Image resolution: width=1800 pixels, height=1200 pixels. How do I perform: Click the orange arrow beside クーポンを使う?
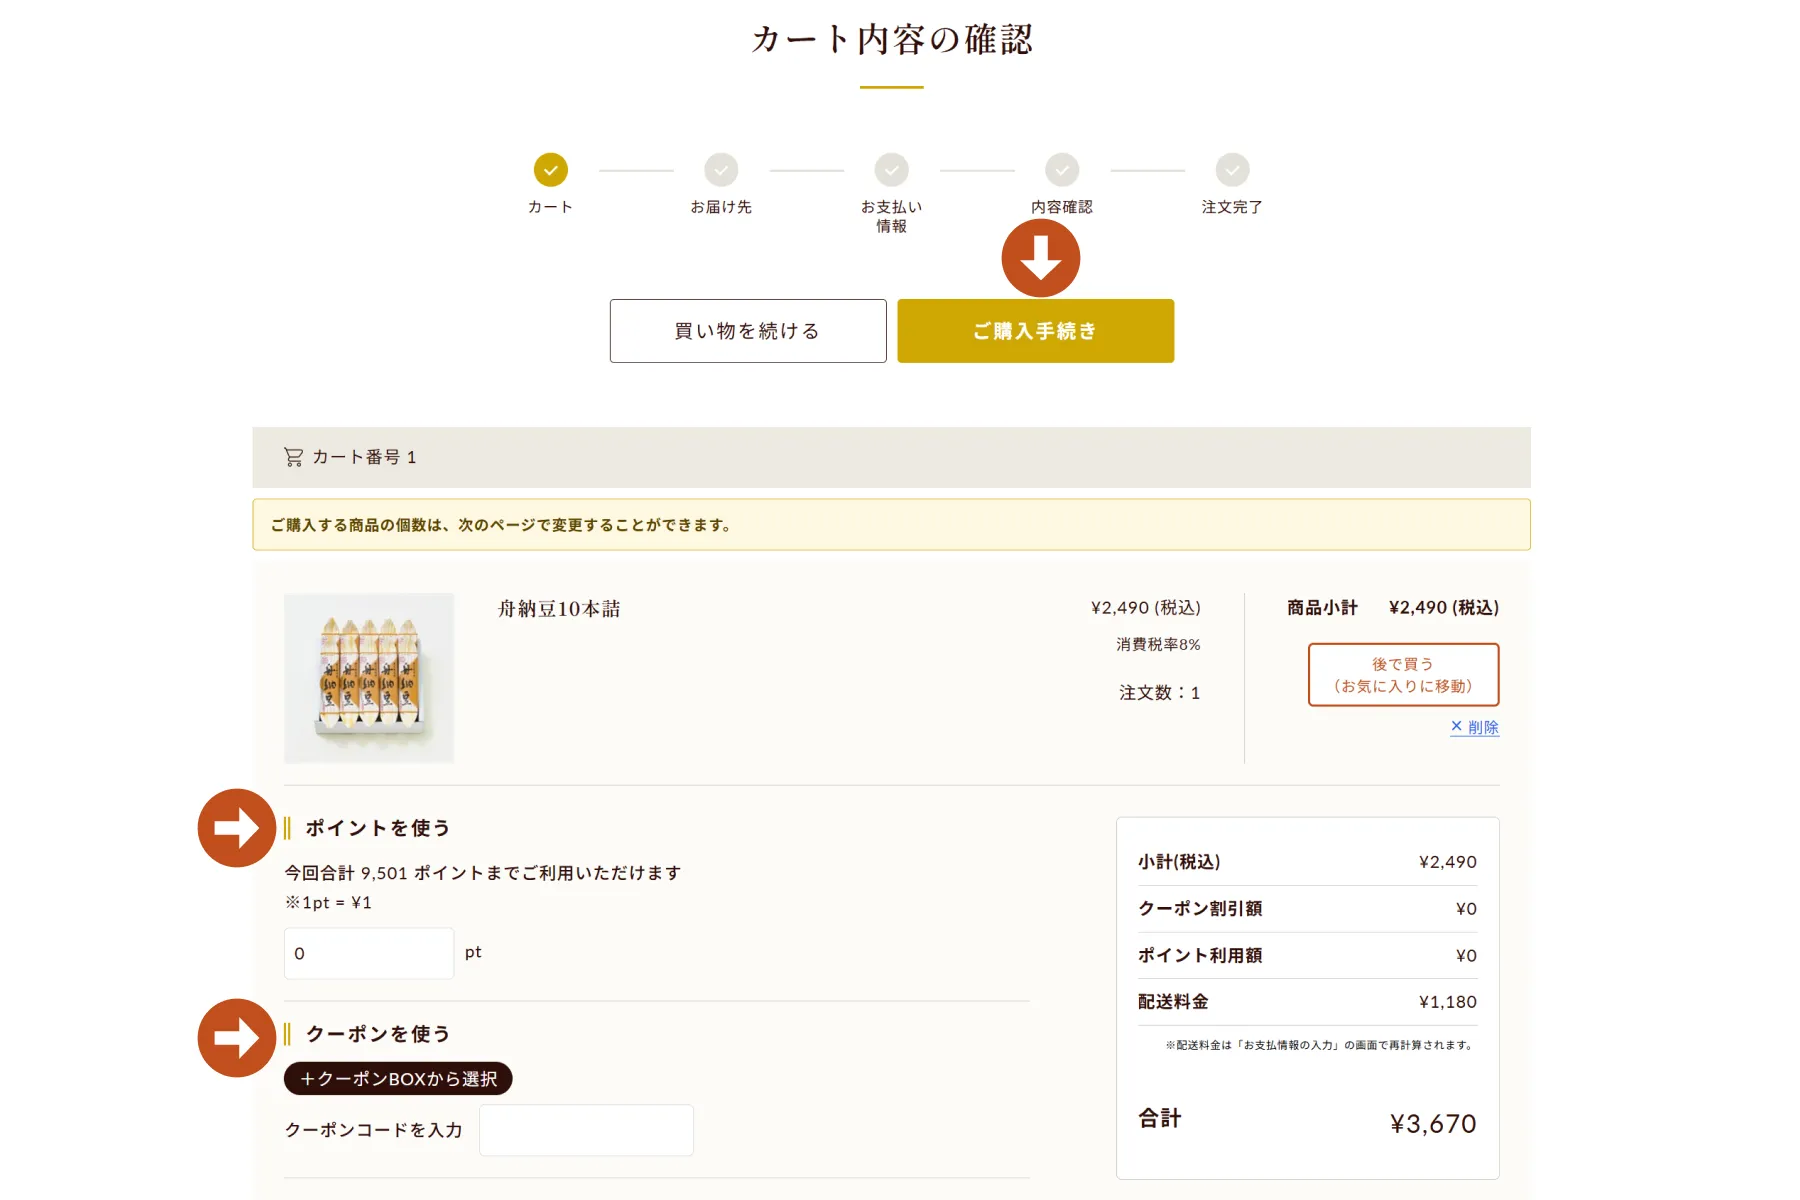pos(237,1038)
